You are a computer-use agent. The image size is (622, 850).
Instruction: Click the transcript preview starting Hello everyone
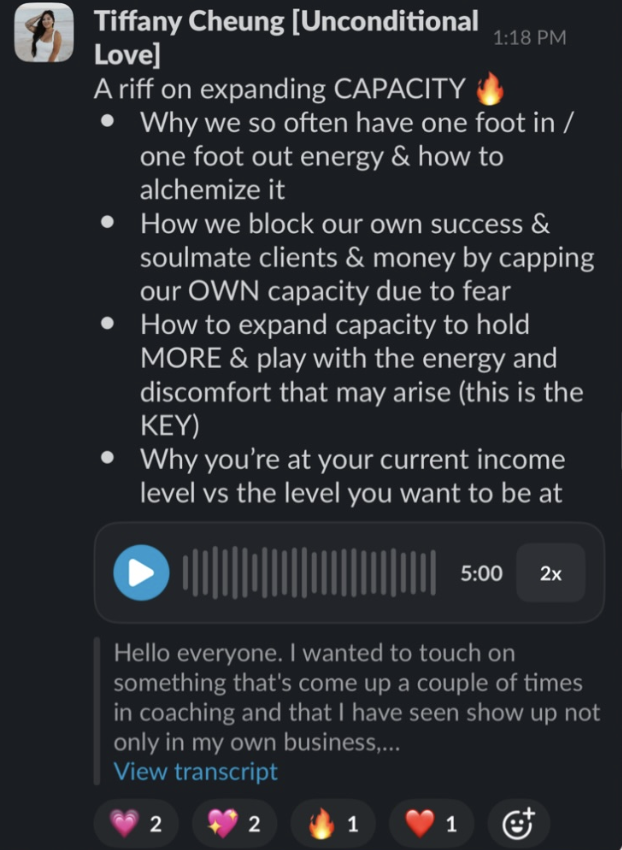[357, 697]
